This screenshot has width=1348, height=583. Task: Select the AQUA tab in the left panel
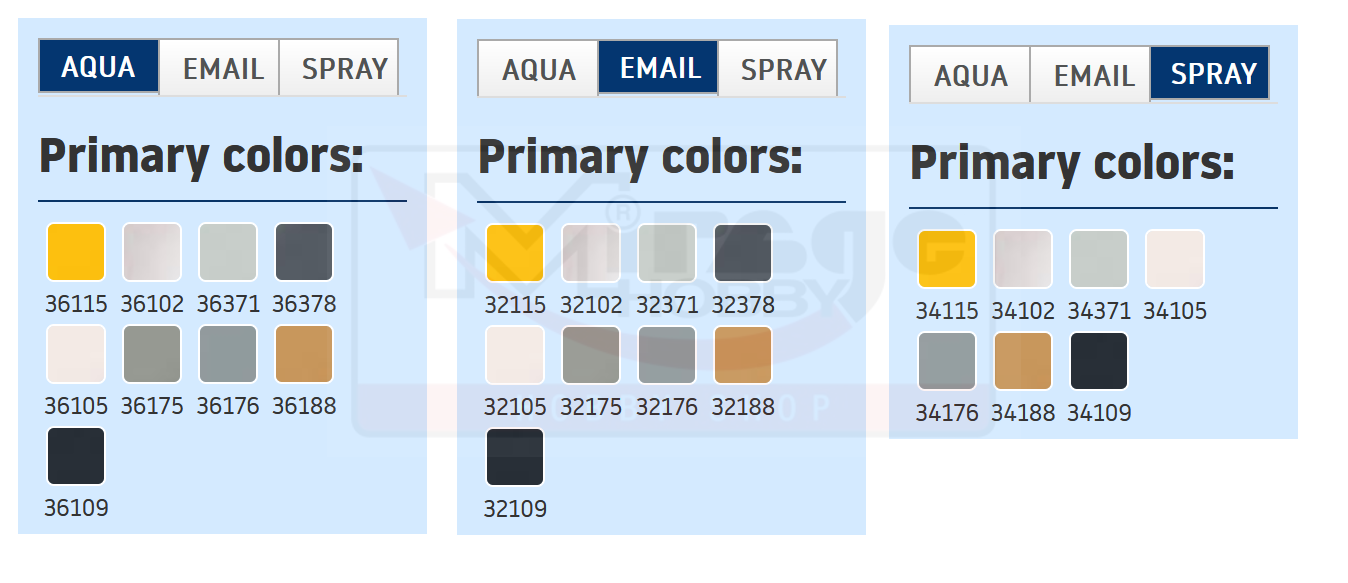tap(99, 67)
